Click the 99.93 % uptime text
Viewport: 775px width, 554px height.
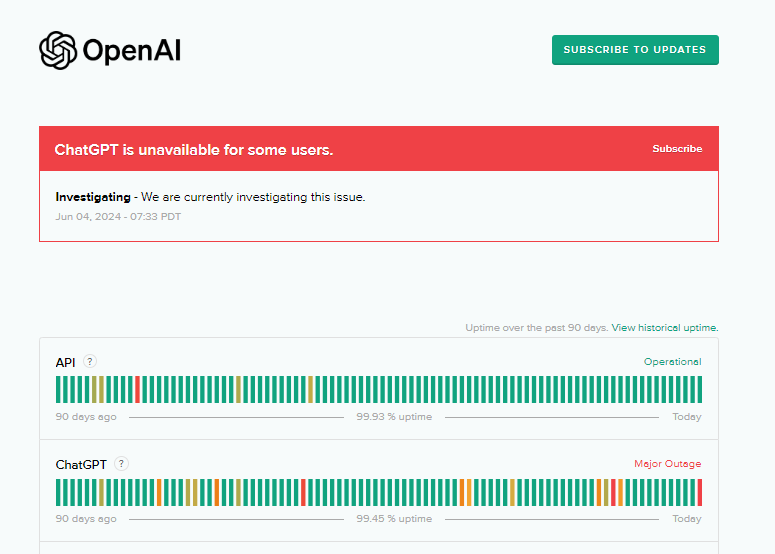coord(394,417)
